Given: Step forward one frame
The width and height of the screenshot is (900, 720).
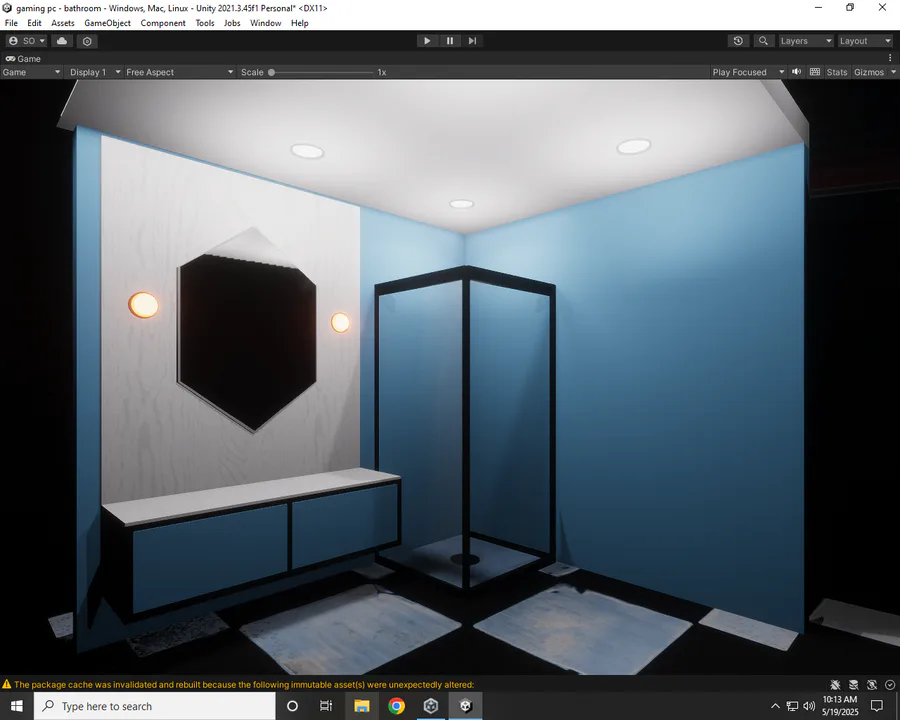Looking at the screenshot, I should 472,41.
